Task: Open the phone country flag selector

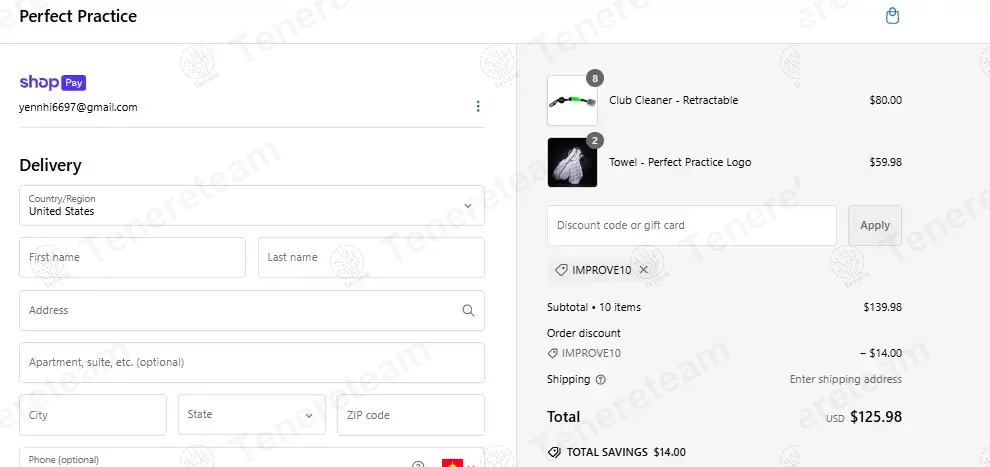Action: tap(458, 463)
